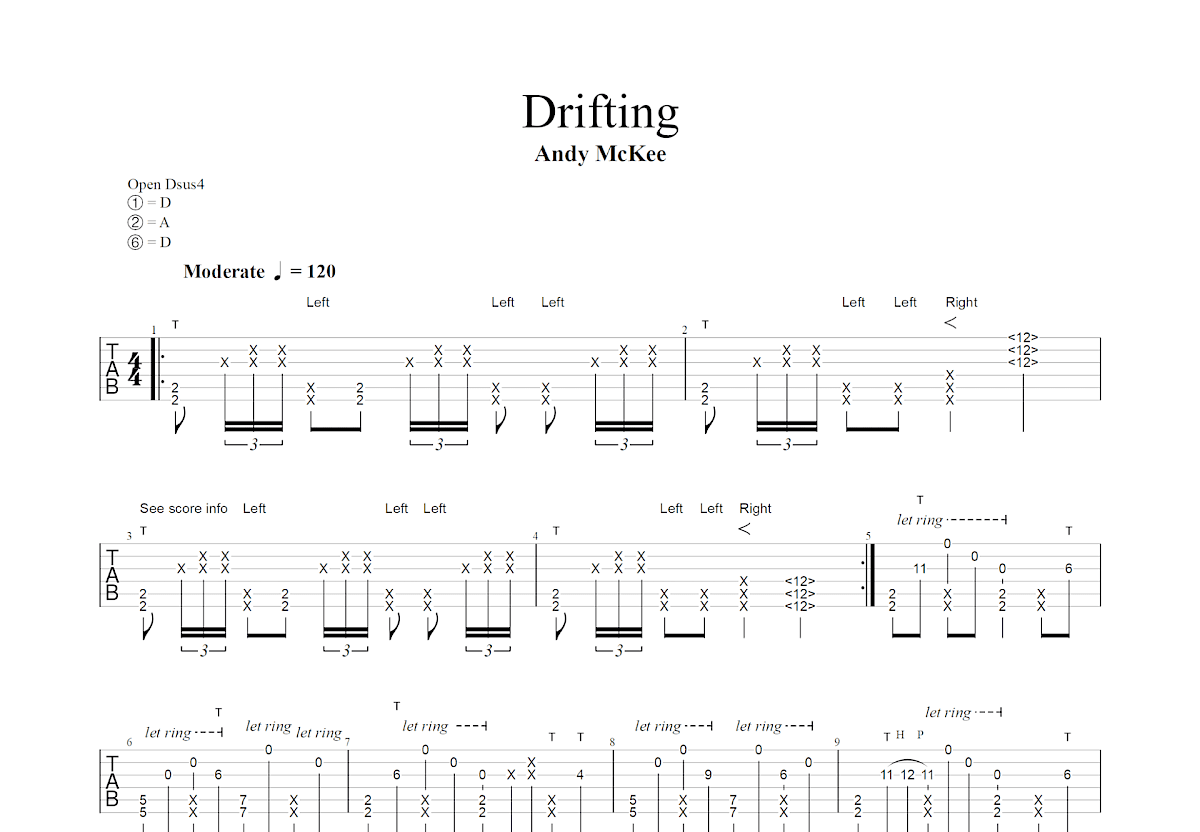Click the "Right" label in measure 2

coord(962,302)
